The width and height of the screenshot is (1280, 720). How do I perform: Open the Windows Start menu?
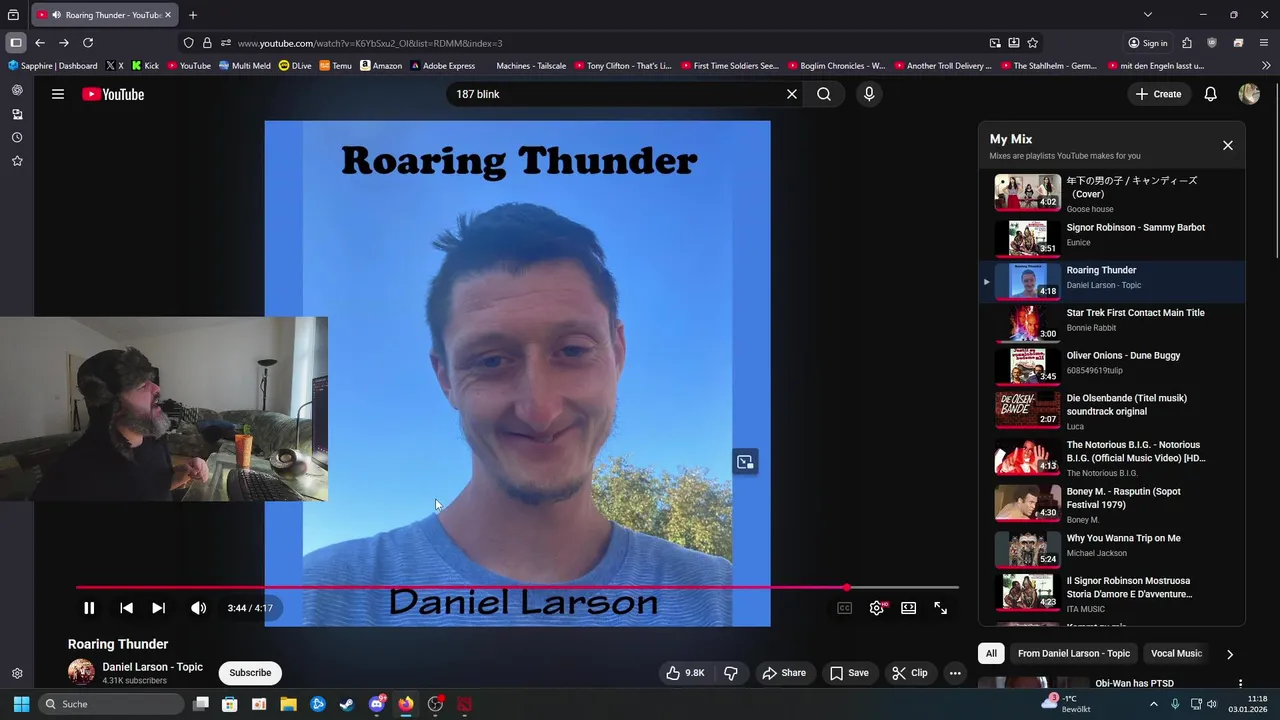(x=21, y=704)
